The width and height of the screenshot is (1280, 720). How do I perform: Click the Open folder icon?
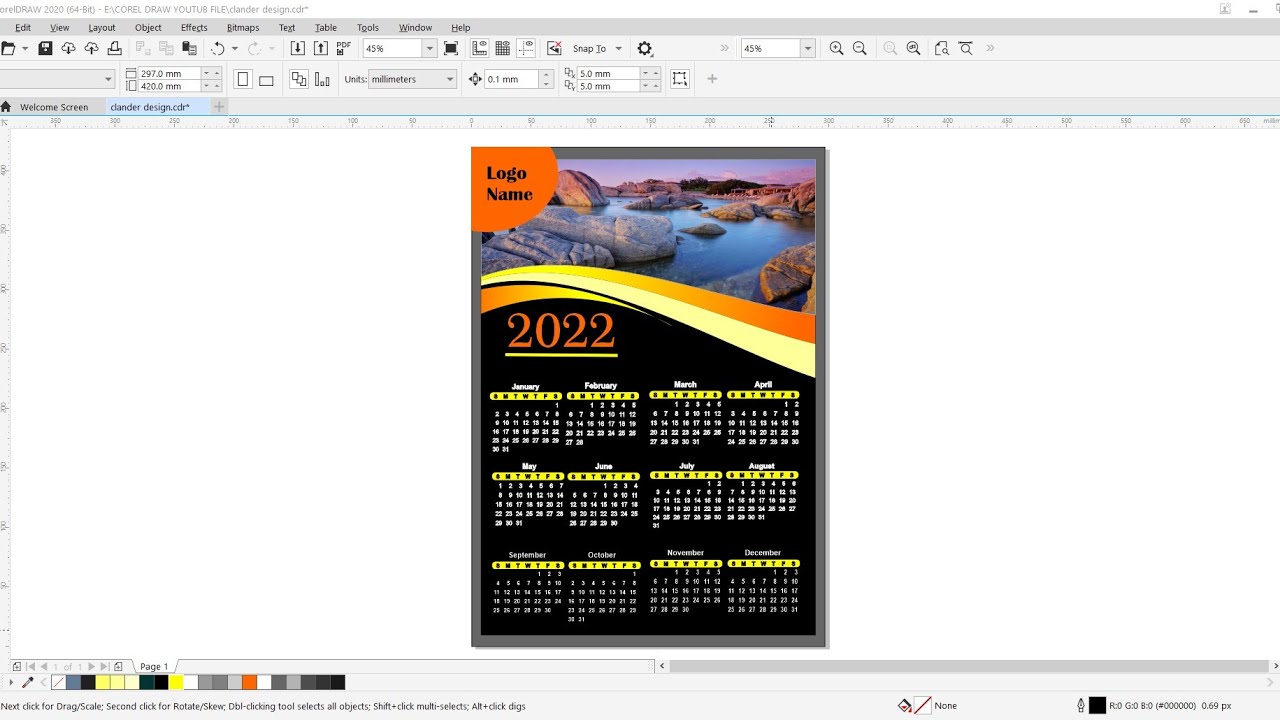point(8,48)
